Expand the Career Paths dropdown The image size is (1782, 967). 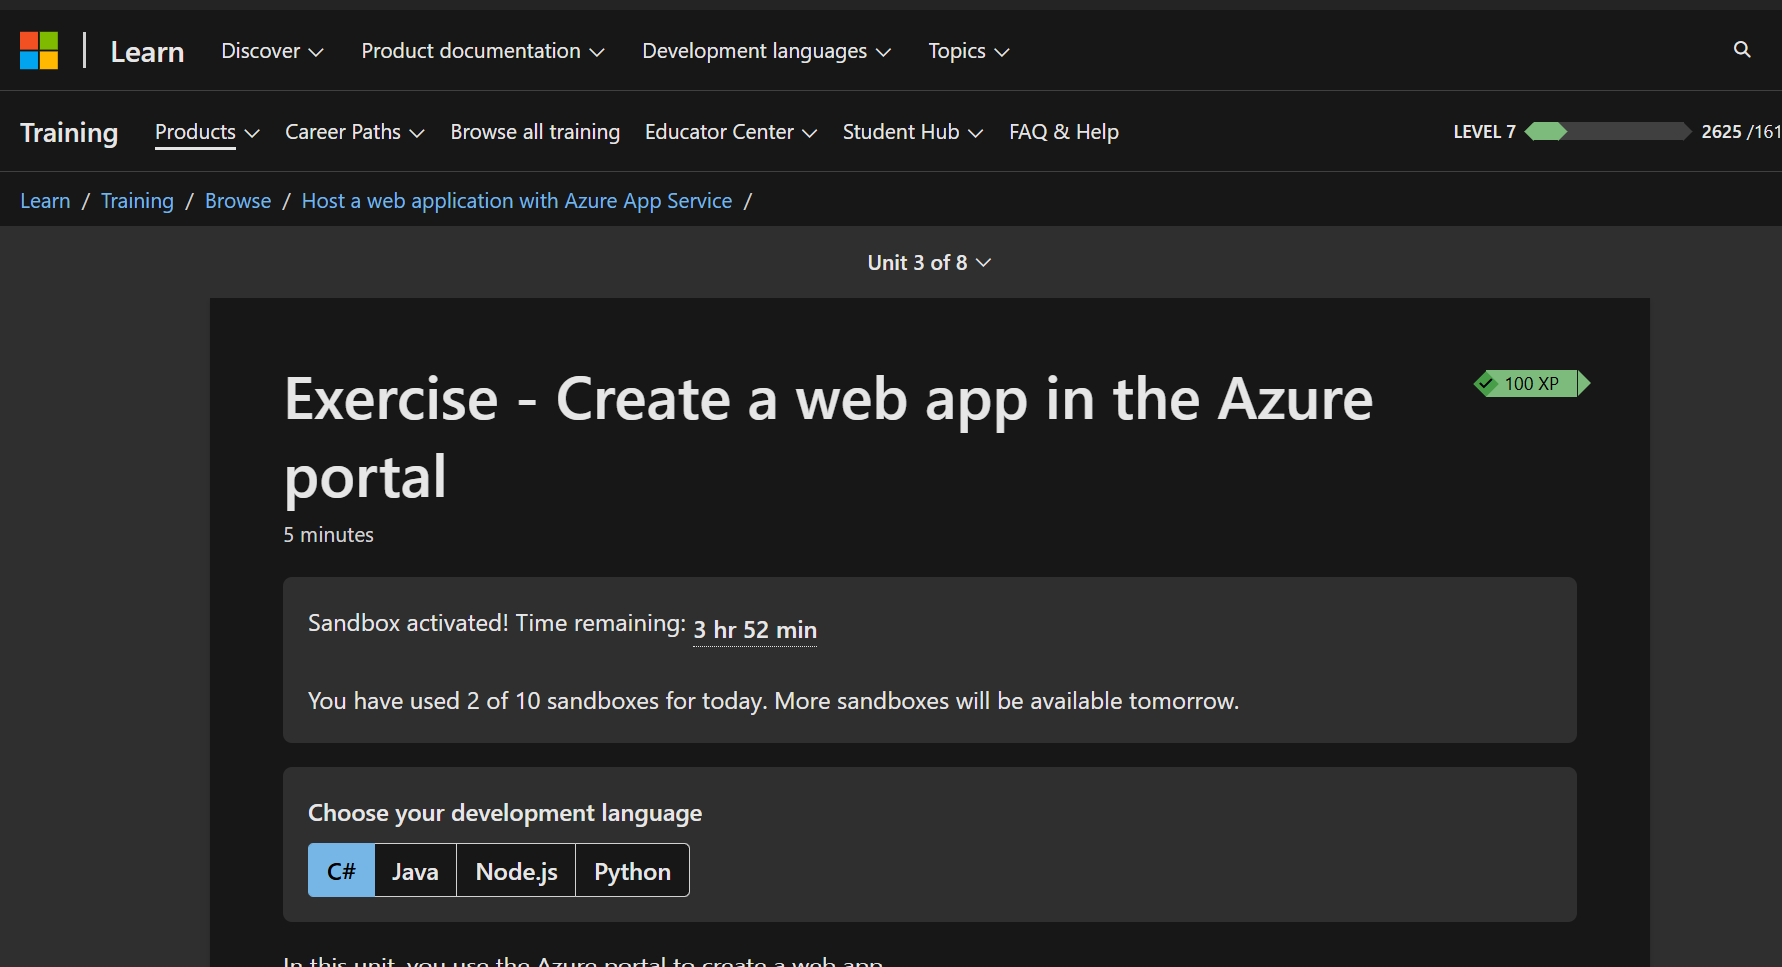tap(355, 132)
